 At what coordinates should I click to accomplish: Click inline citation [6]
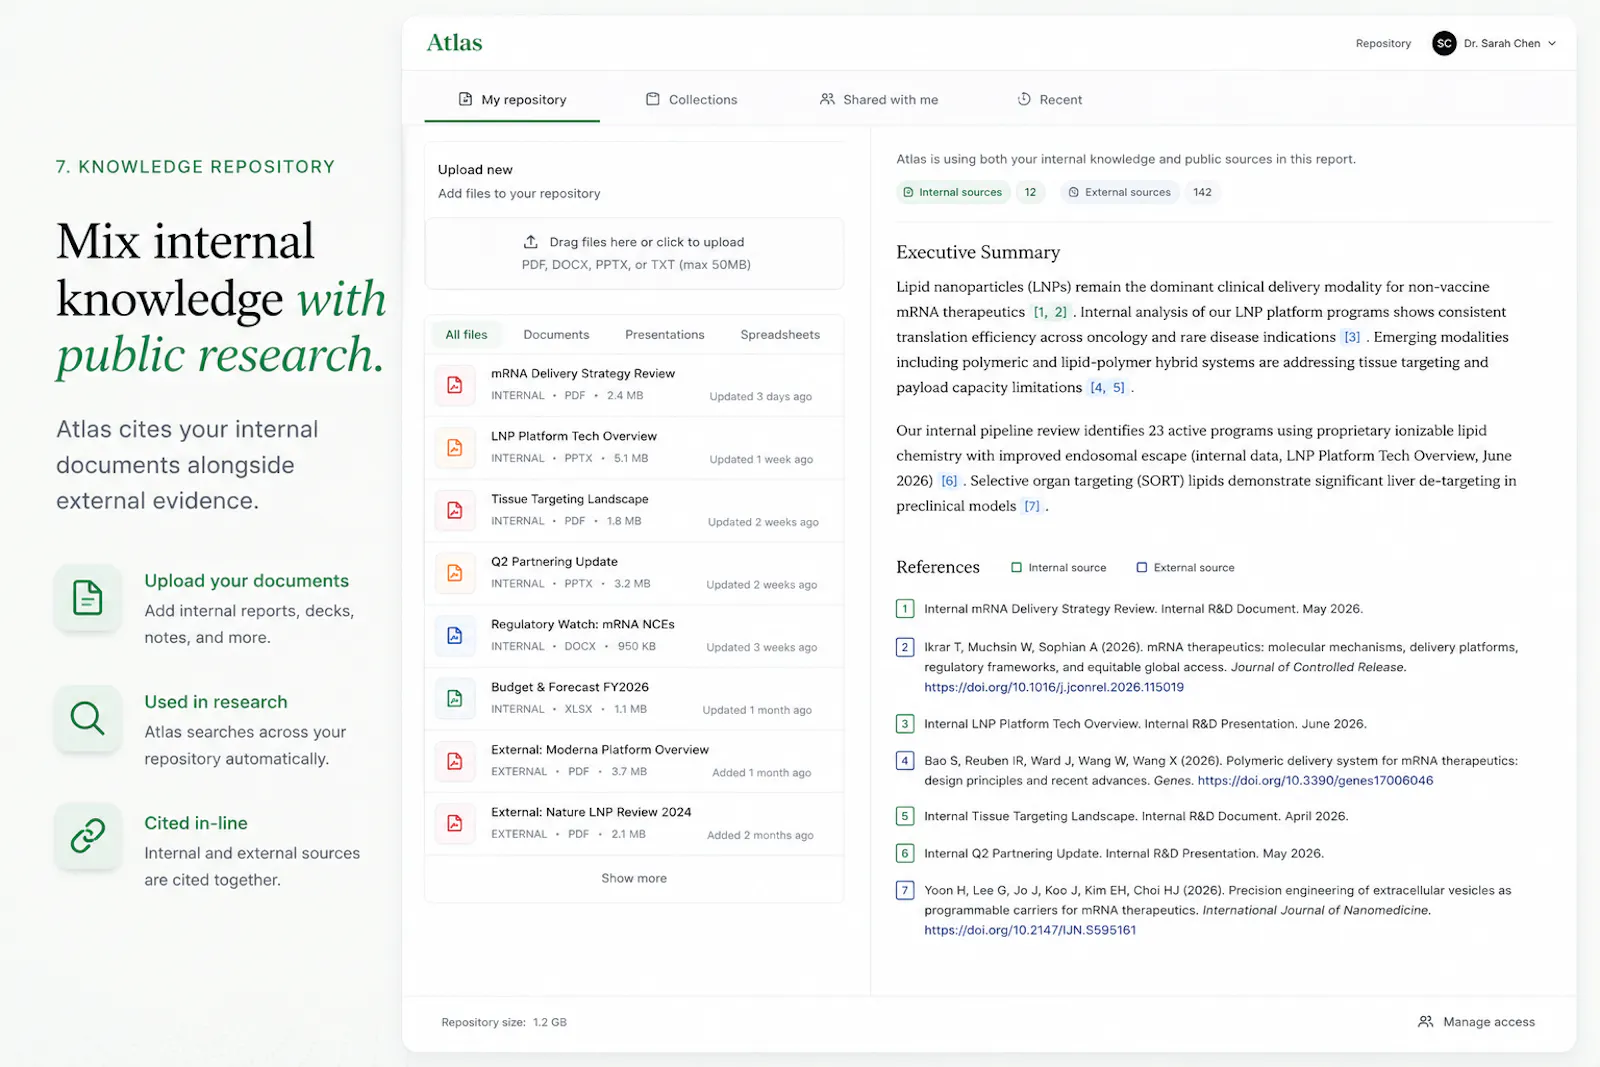pos(949,481)
